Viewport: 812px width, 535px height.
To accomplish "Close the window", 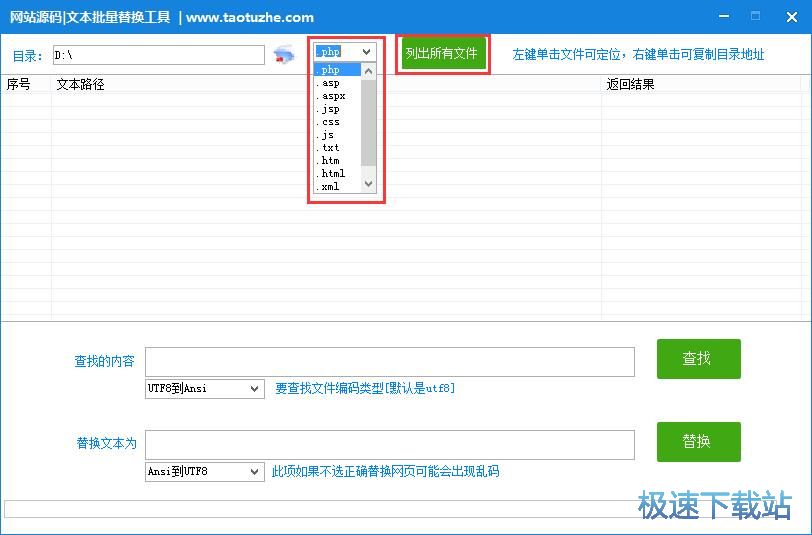I will click(791, 17).
